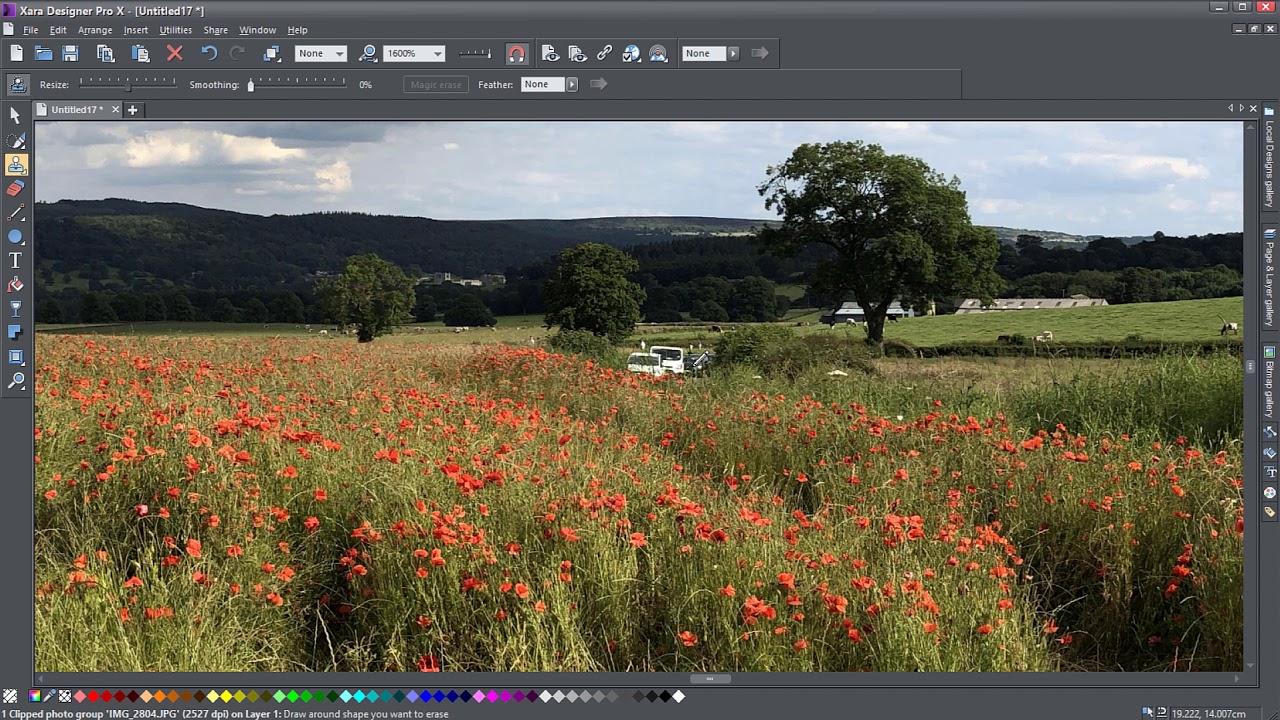Open the Arrange menu
Screen dimensions: 1280x720
[95, 30]
